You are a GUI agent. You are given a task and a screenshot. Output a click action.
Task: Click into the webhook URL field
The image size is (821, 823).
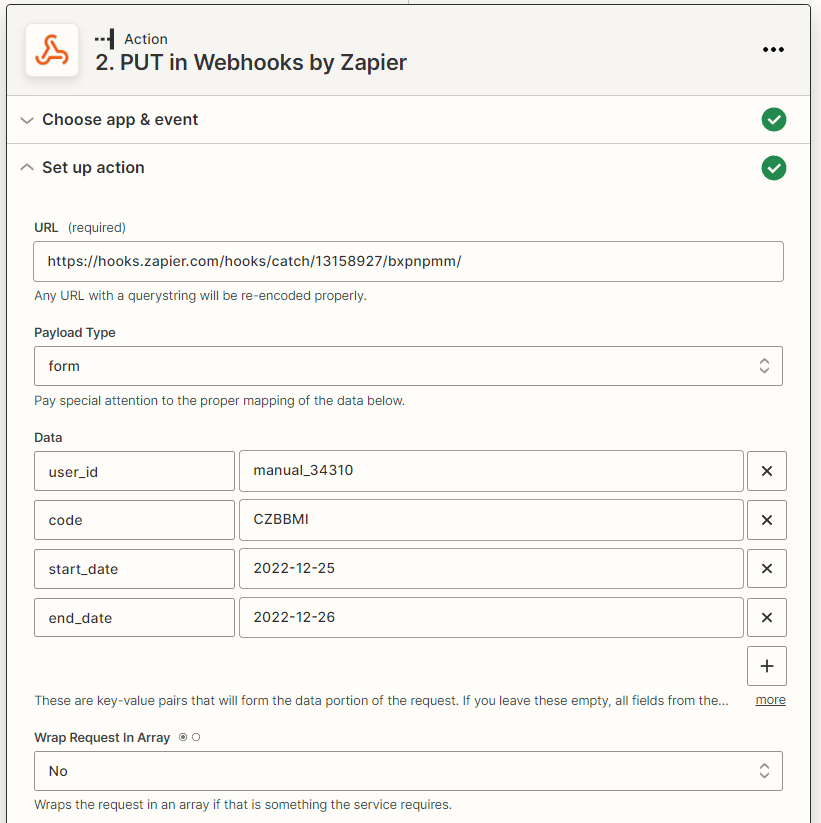click(408, 261)
